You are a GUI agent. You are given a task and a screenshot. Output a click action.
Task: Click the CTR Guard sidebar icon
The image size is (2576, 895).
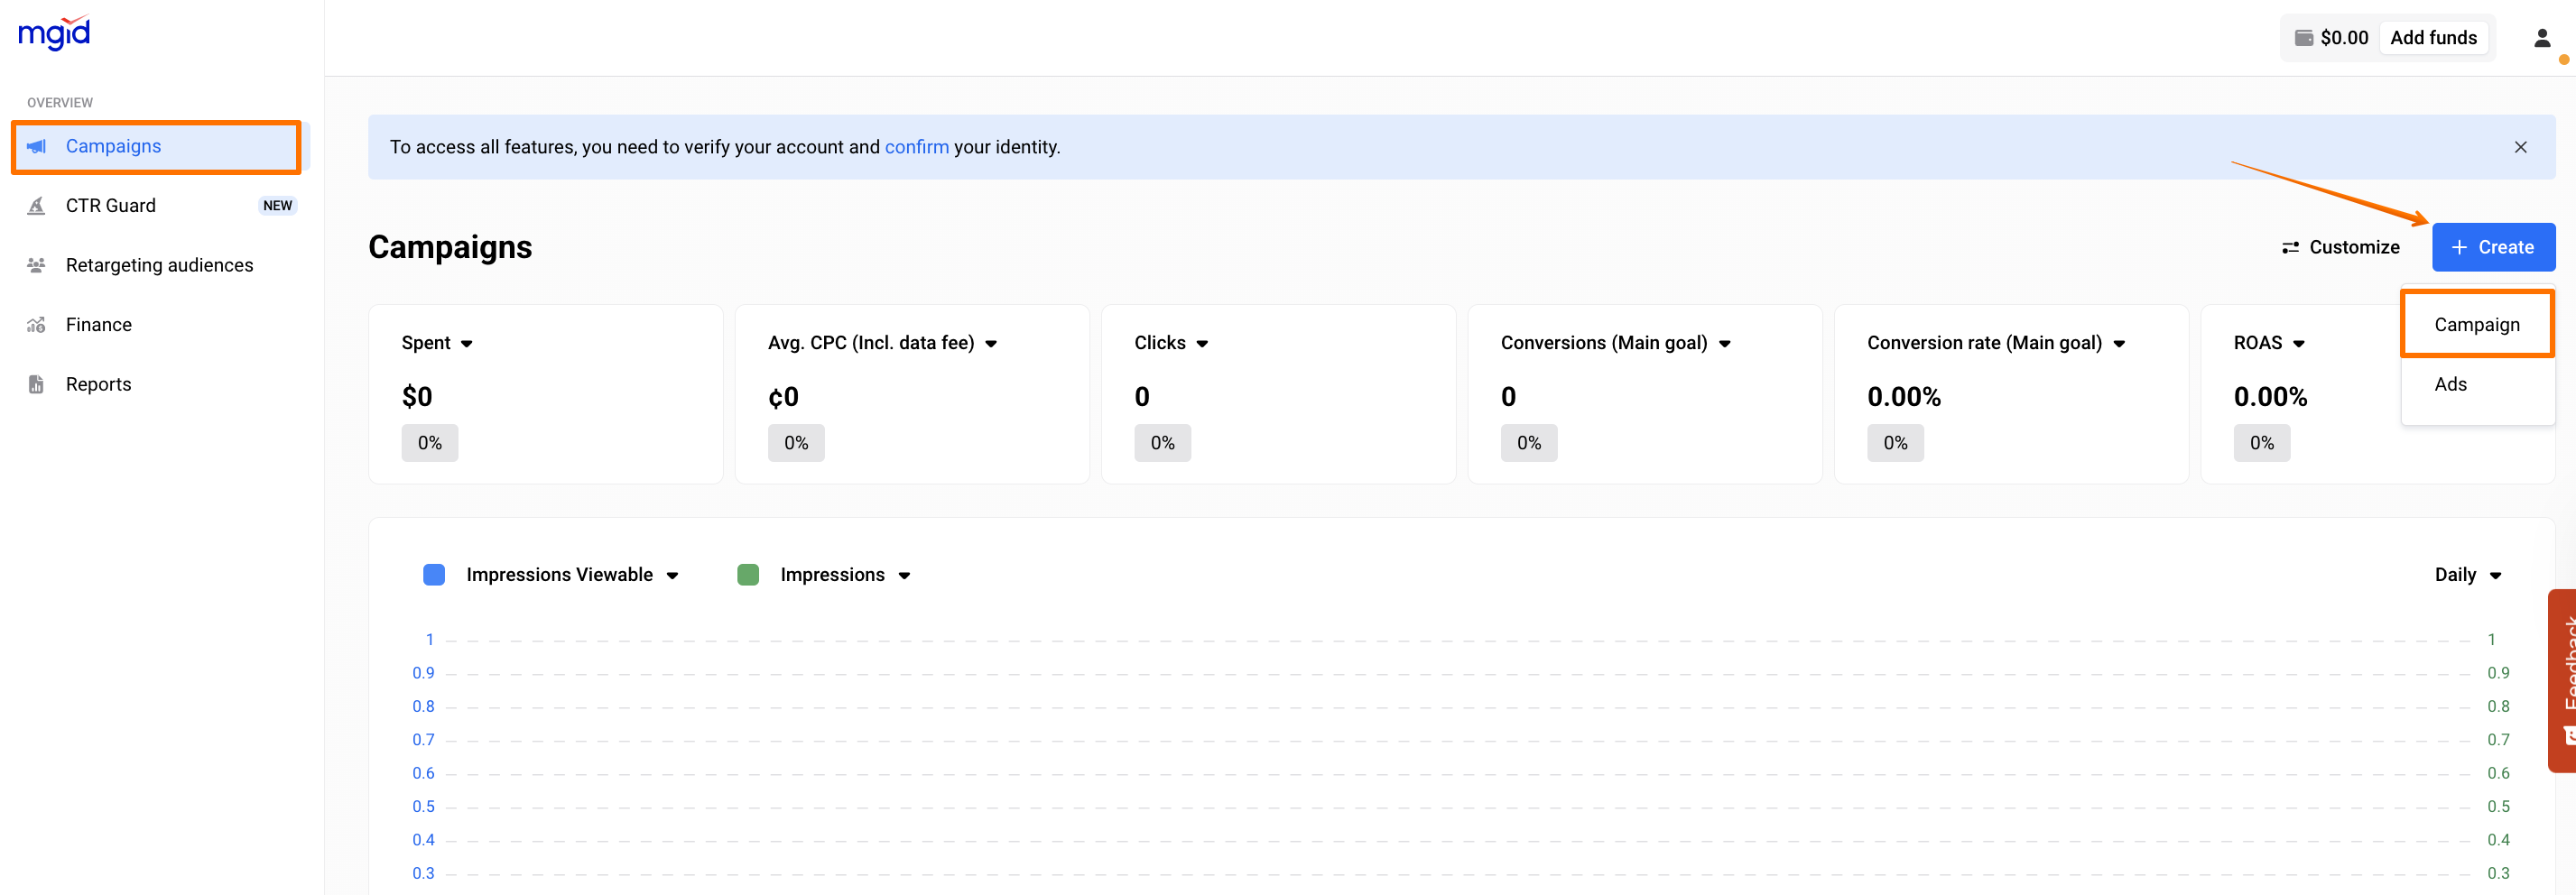pyautogui.click(x=37, y=206)
